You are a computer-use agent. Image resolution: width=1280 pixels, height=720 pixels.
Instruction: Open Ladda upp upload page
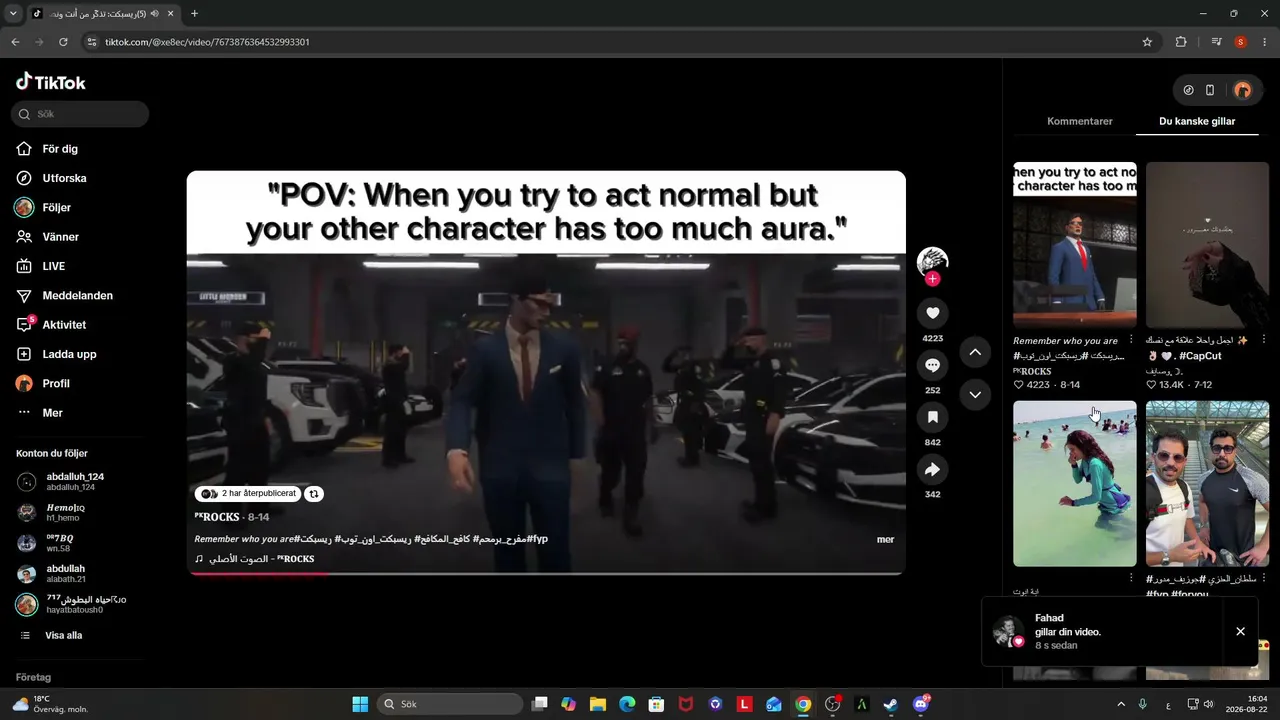click(x=69, y=354)
